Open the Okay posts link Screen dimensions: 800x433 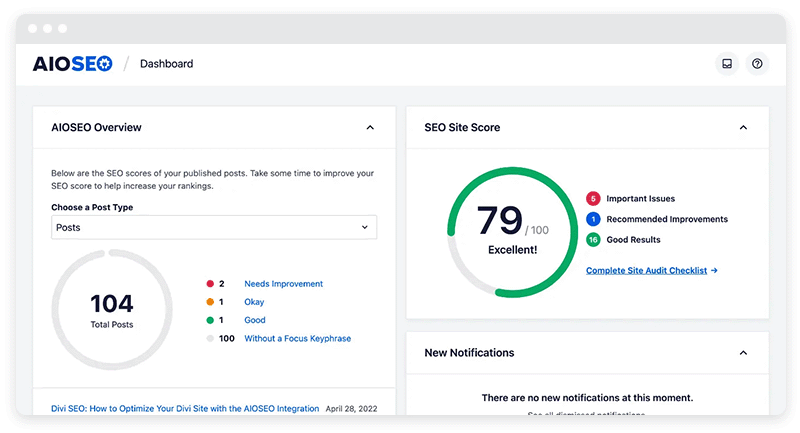pos(254,302)
